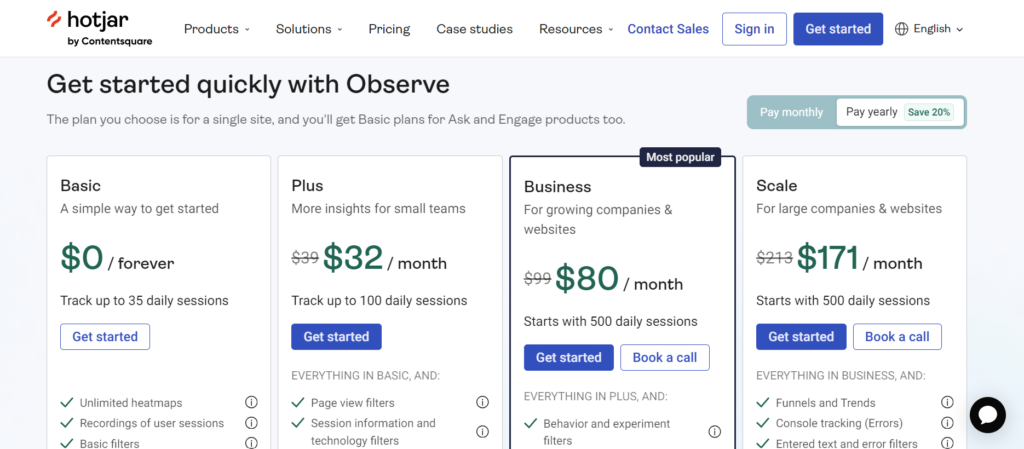This screenshot has width=1024, height=449.
Task: Click info icon next to Unlimited heatmaps
Action: pos(251,402)
